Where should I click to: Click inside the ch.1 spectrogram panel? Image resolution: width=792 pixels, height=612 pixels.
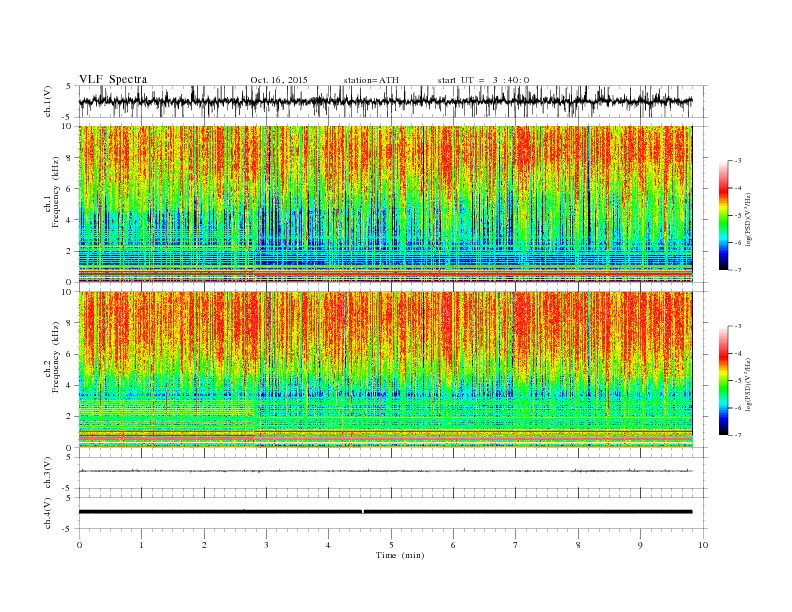tap(385, 204)
